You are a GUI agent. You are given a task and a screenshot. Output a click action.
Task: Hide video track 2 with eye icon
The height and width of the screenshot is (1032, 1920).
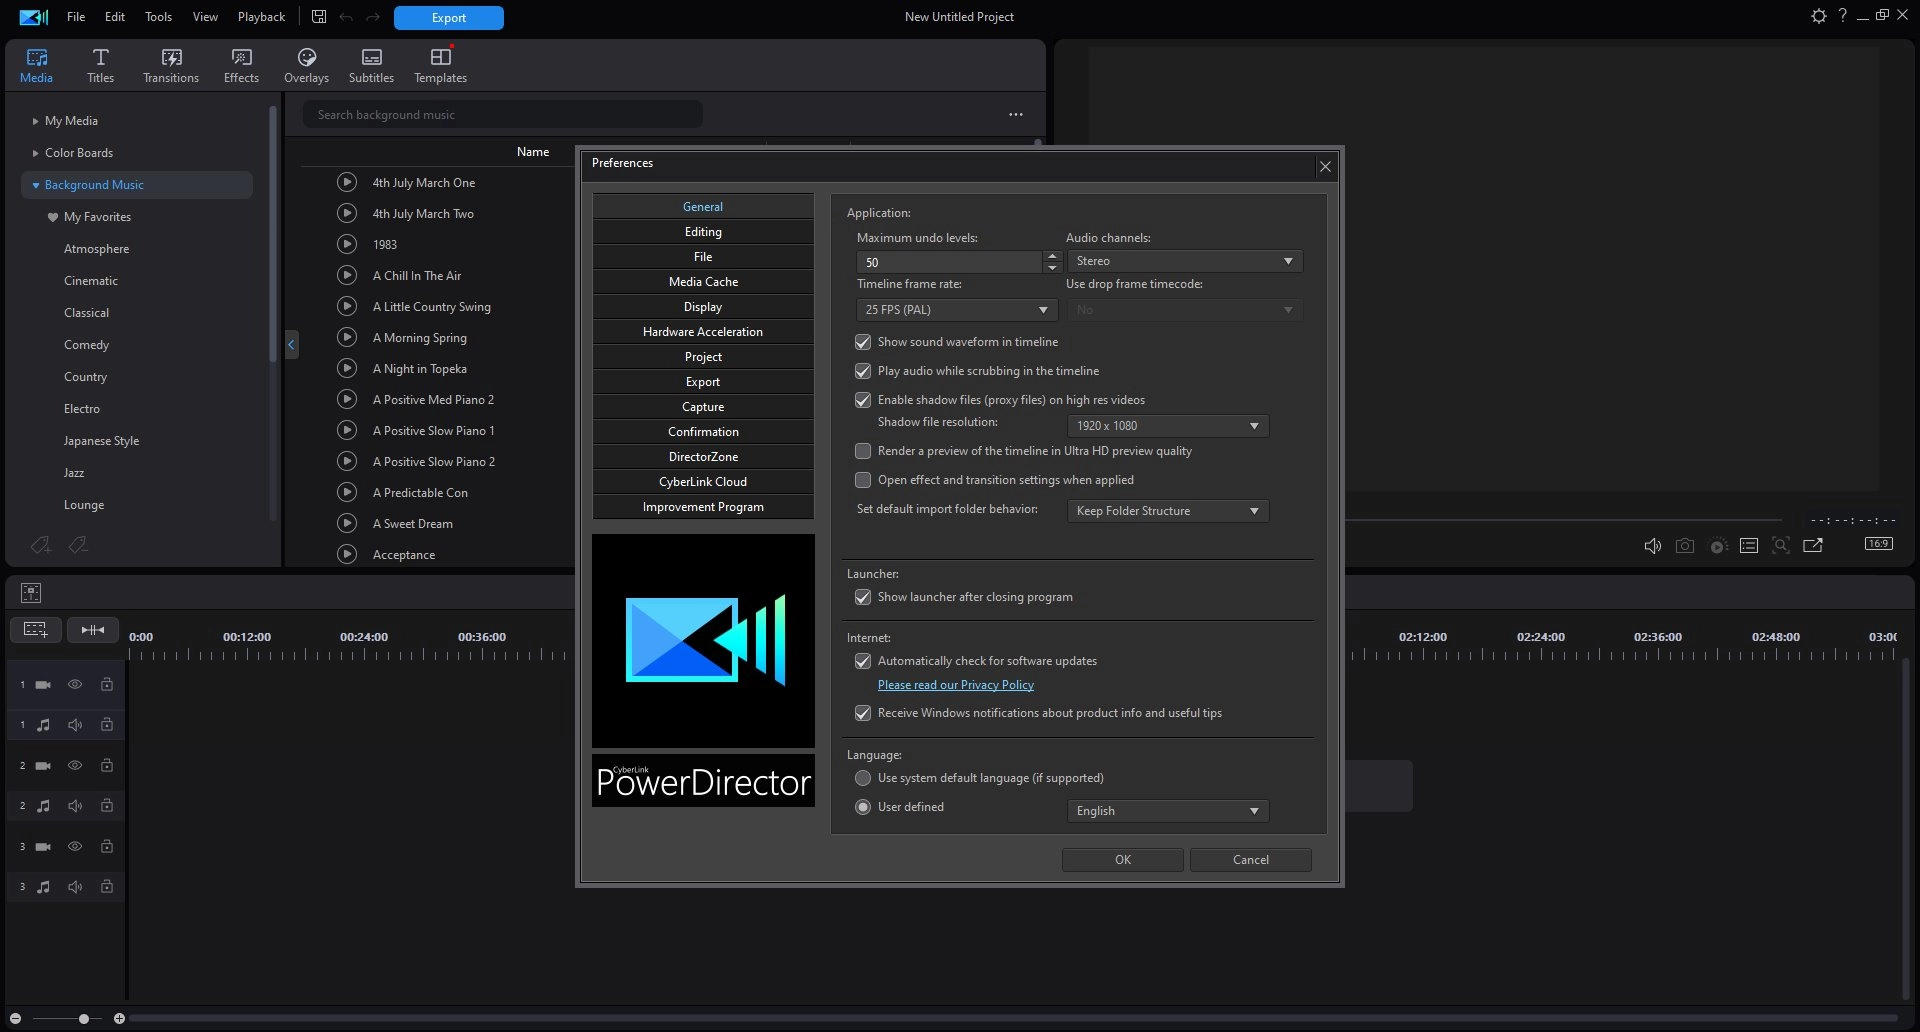(x=75, y=766)
